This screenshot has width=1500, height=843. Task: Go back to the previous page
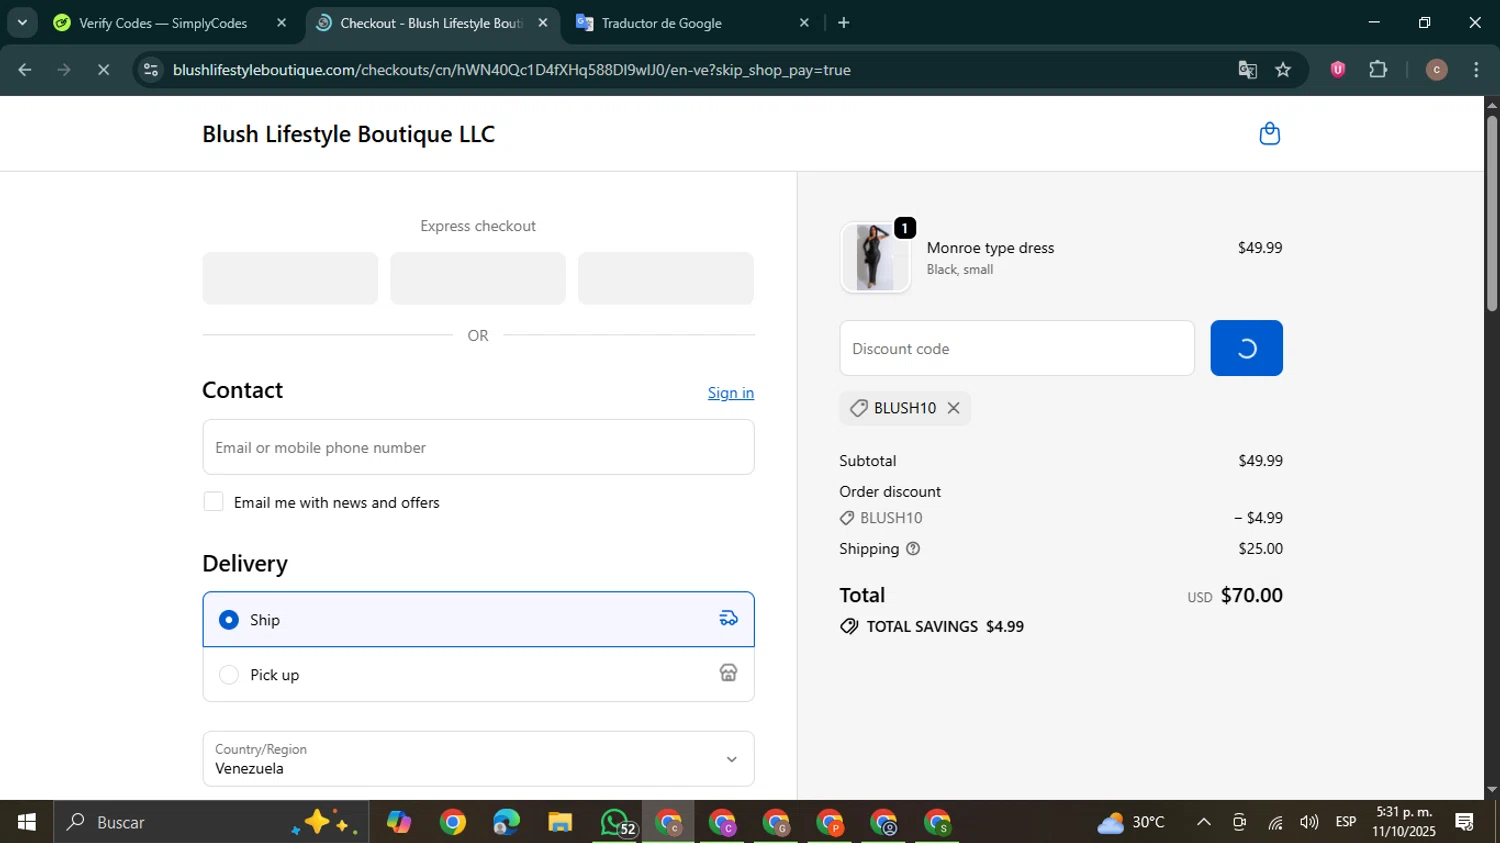pos(25,70)
